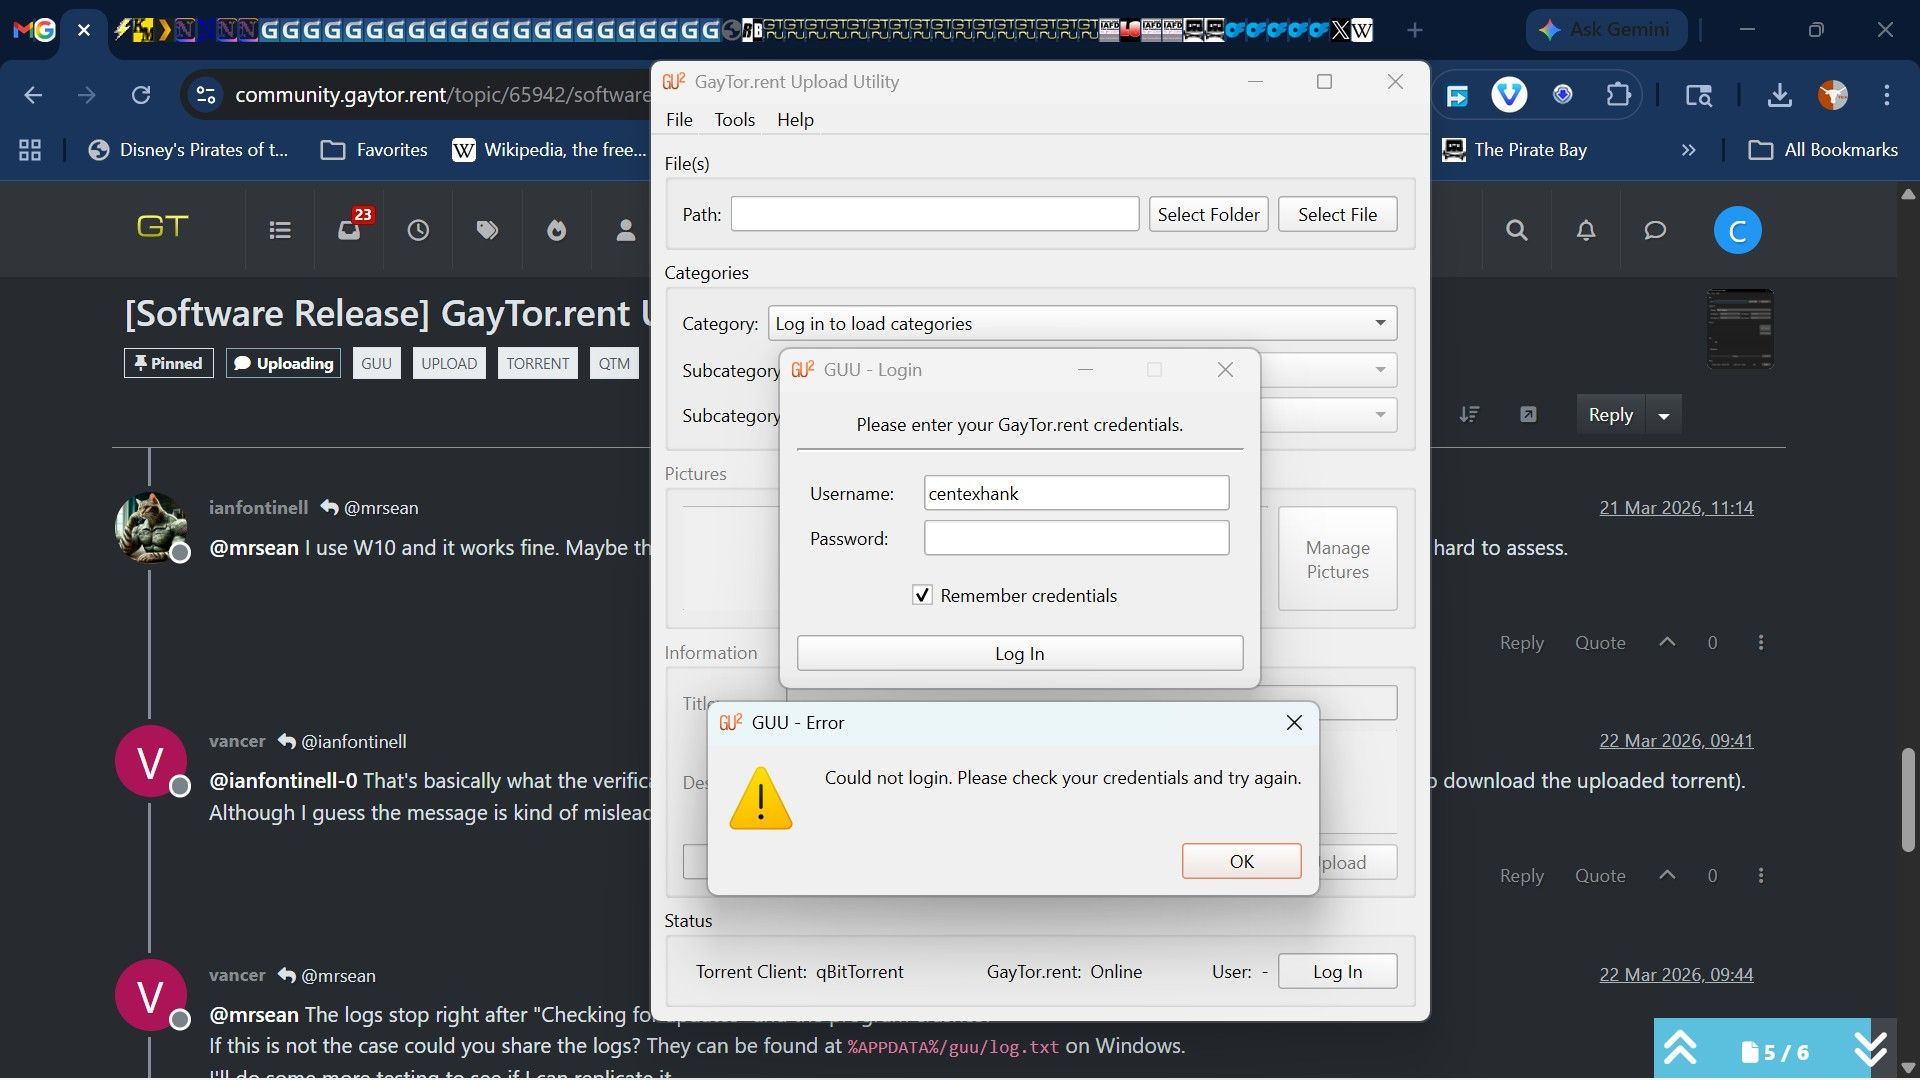Image resolution: width=1920 pixels, height=1080 pixels.
Task: Click the GT site logo
Action: (162, 227)
